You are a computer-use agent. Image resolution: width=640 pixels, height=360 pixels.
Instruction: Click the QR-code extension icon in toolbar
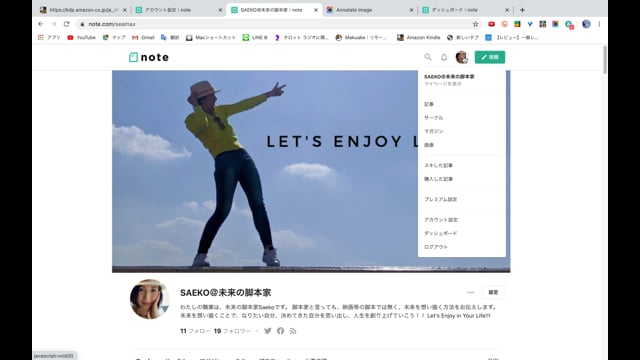coord(542,24)
